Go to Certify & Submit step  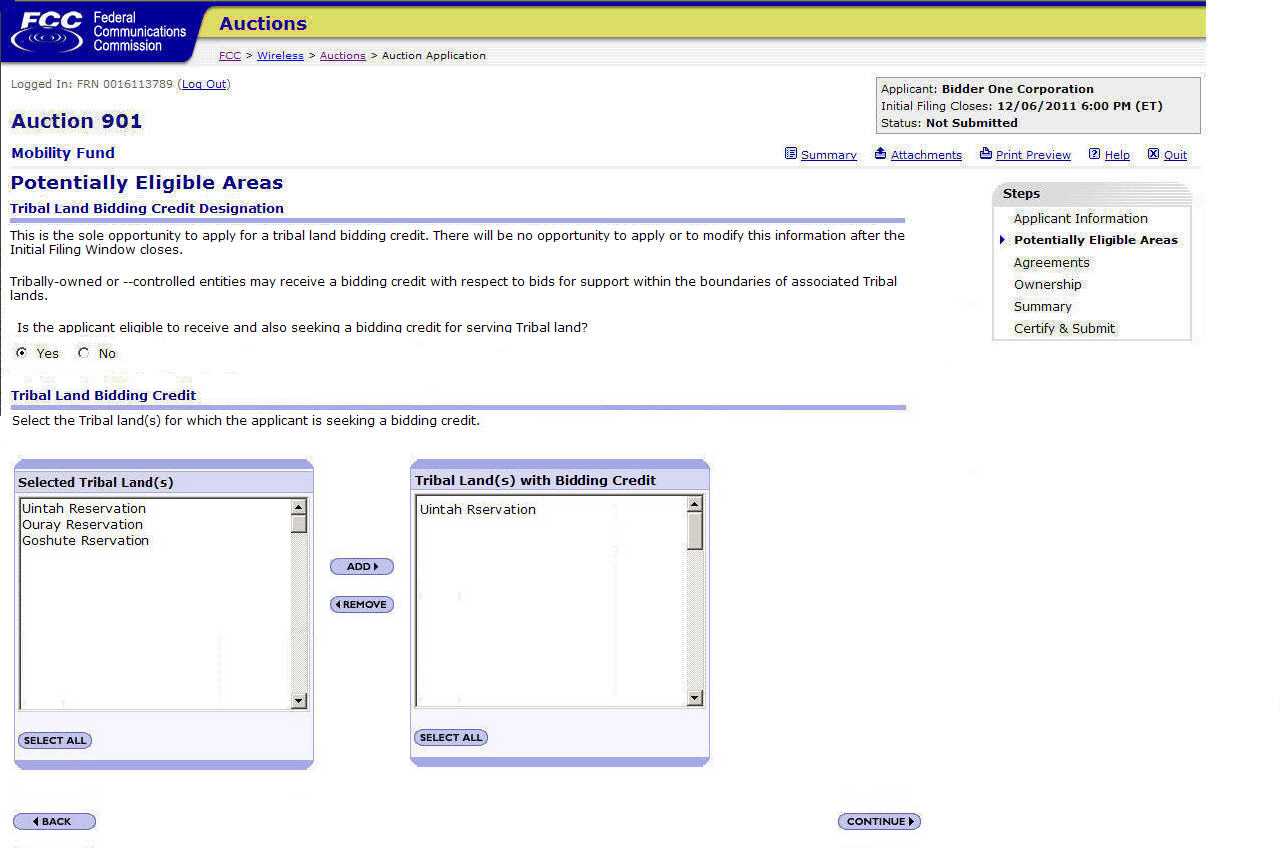(1064, 328)
